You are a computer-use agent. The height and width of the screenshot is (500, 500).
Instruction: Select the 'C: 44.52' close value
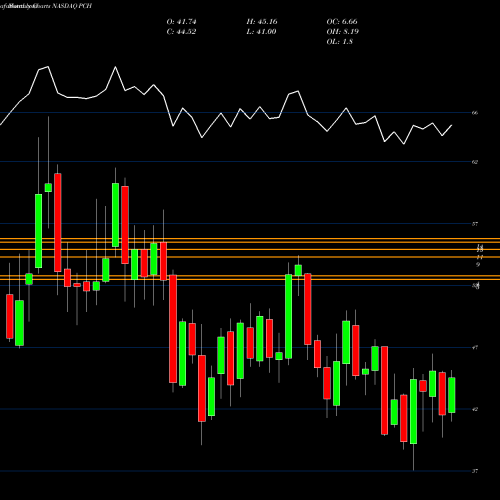coord(181,32)
